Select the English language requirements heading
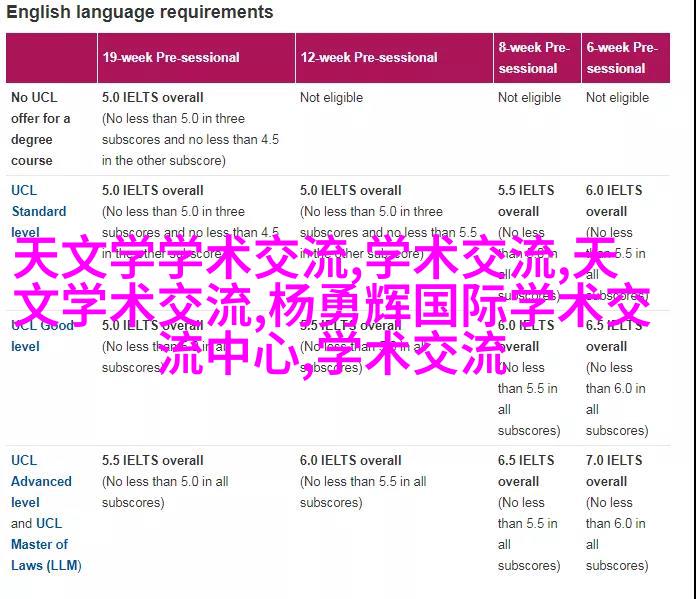 pyautogui.click(x=140, y=12)
